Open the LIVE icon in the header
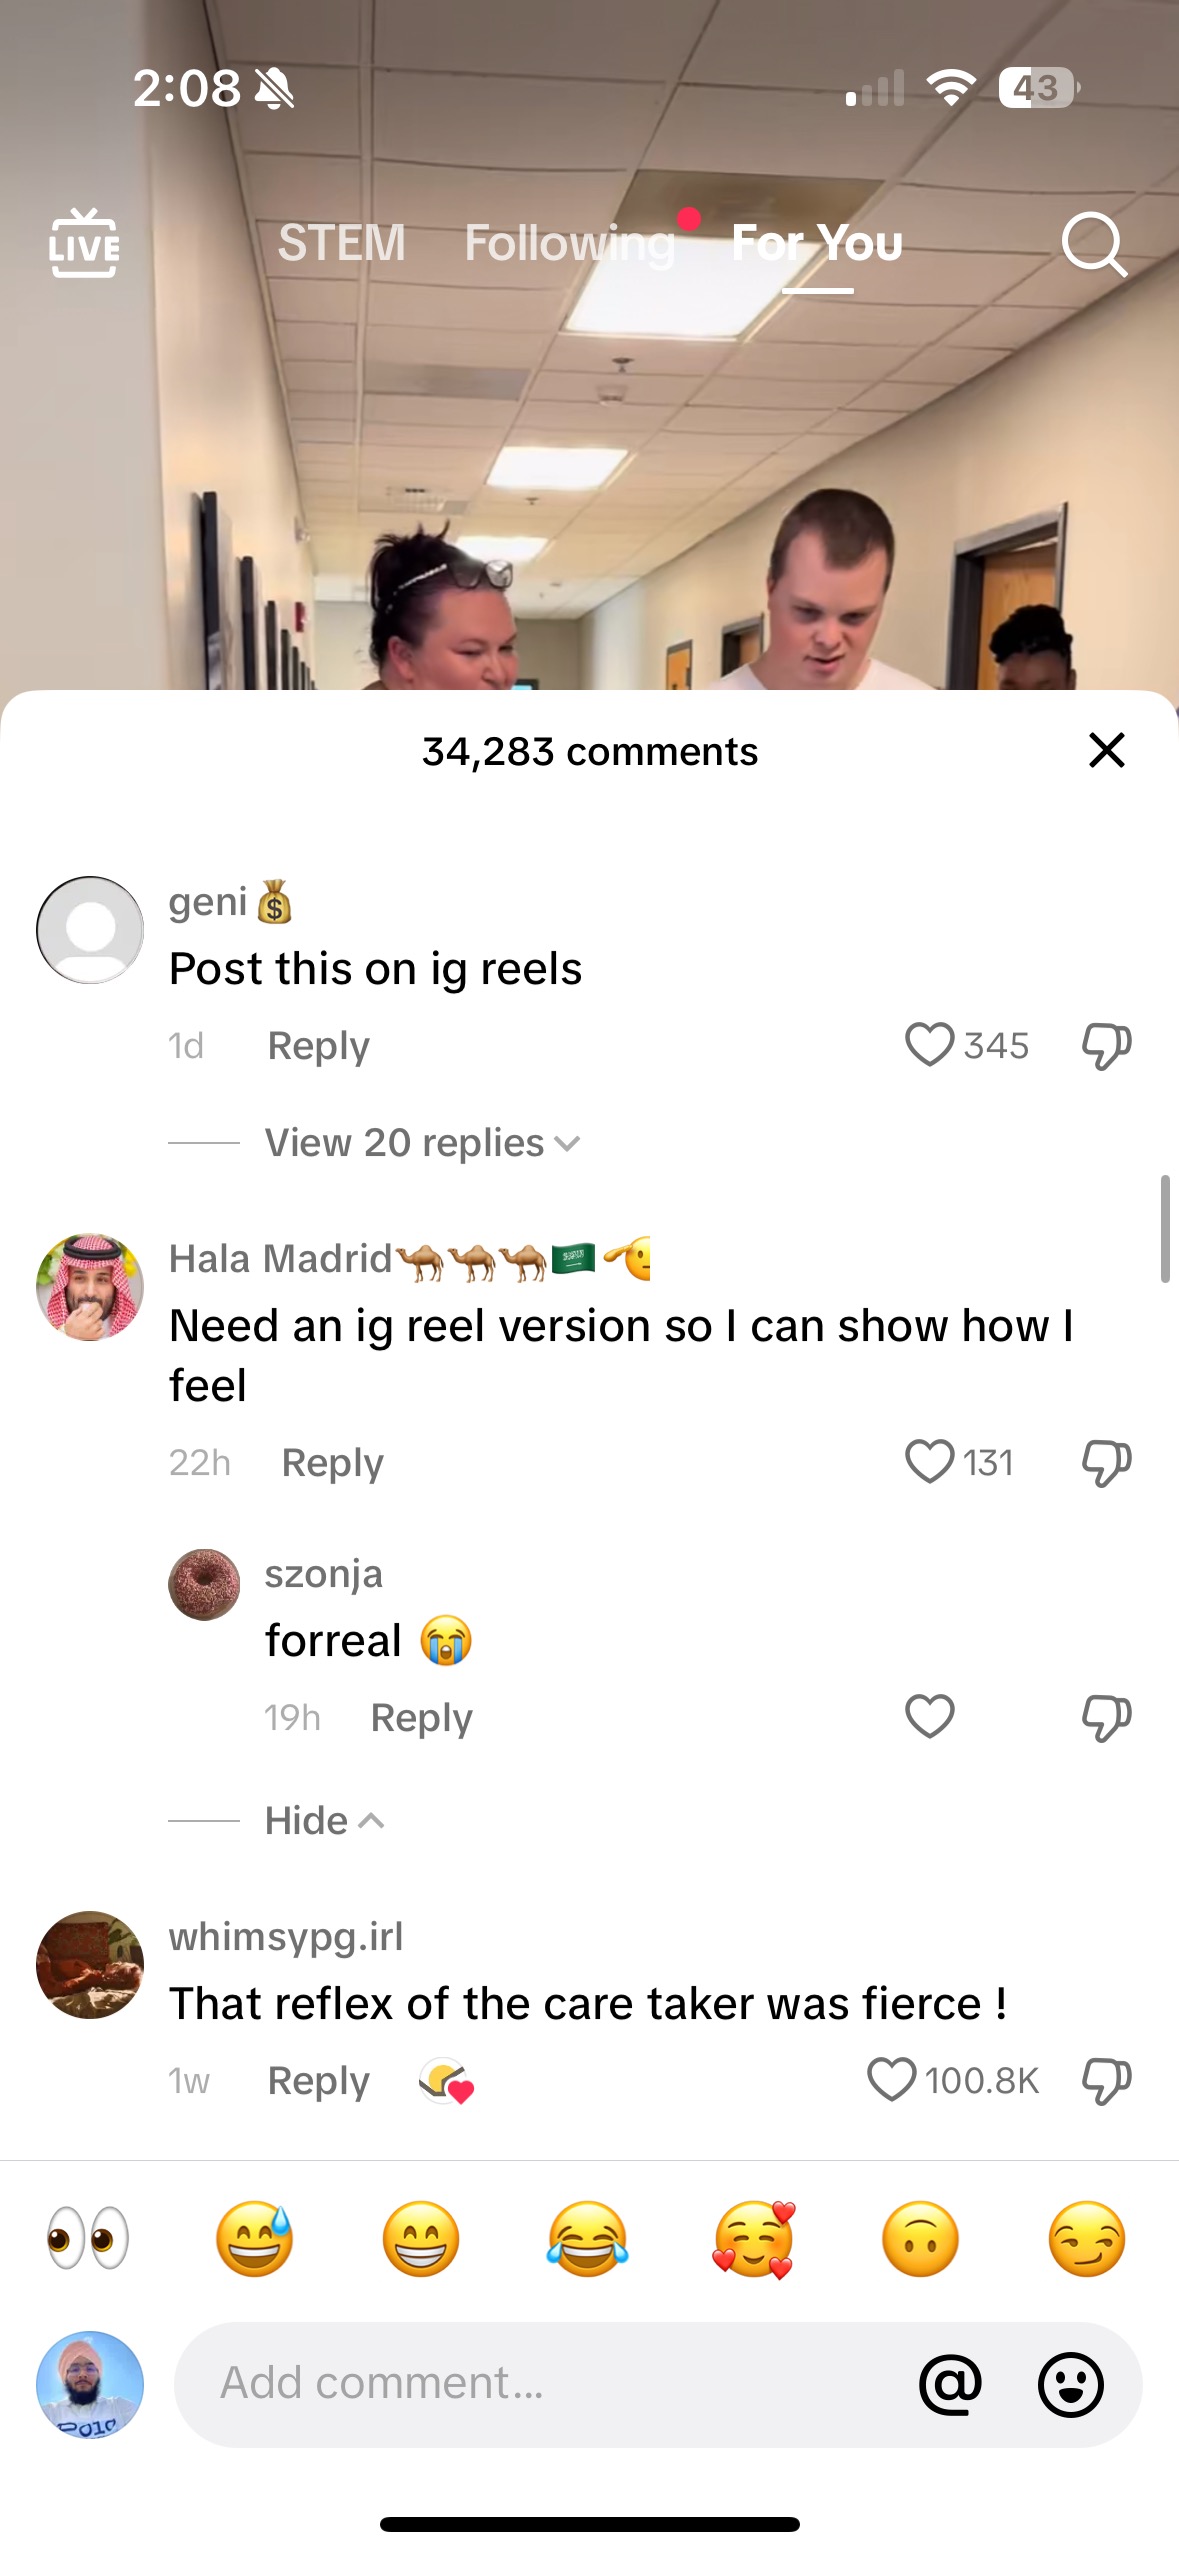This screenshot has height=2556, width=1179. click(x=84, y=243)
